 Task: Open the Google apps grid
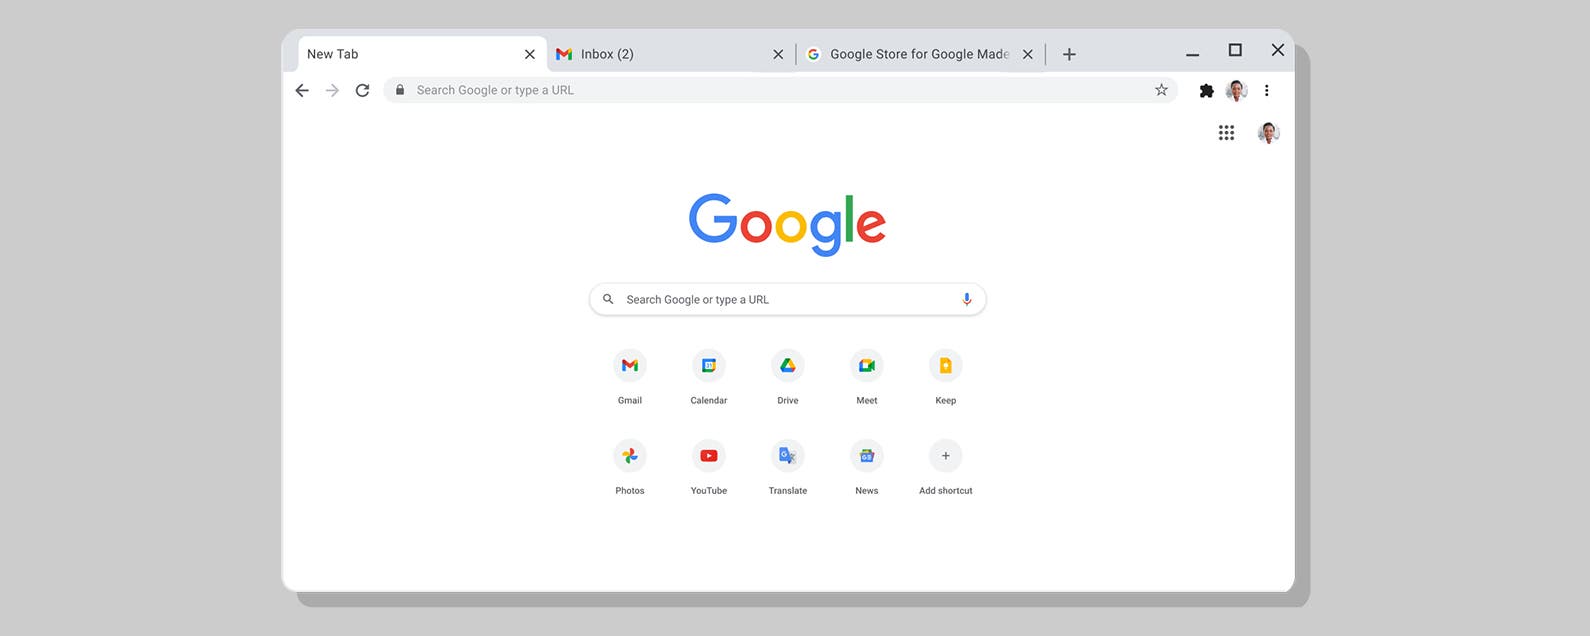(1226, 132)
